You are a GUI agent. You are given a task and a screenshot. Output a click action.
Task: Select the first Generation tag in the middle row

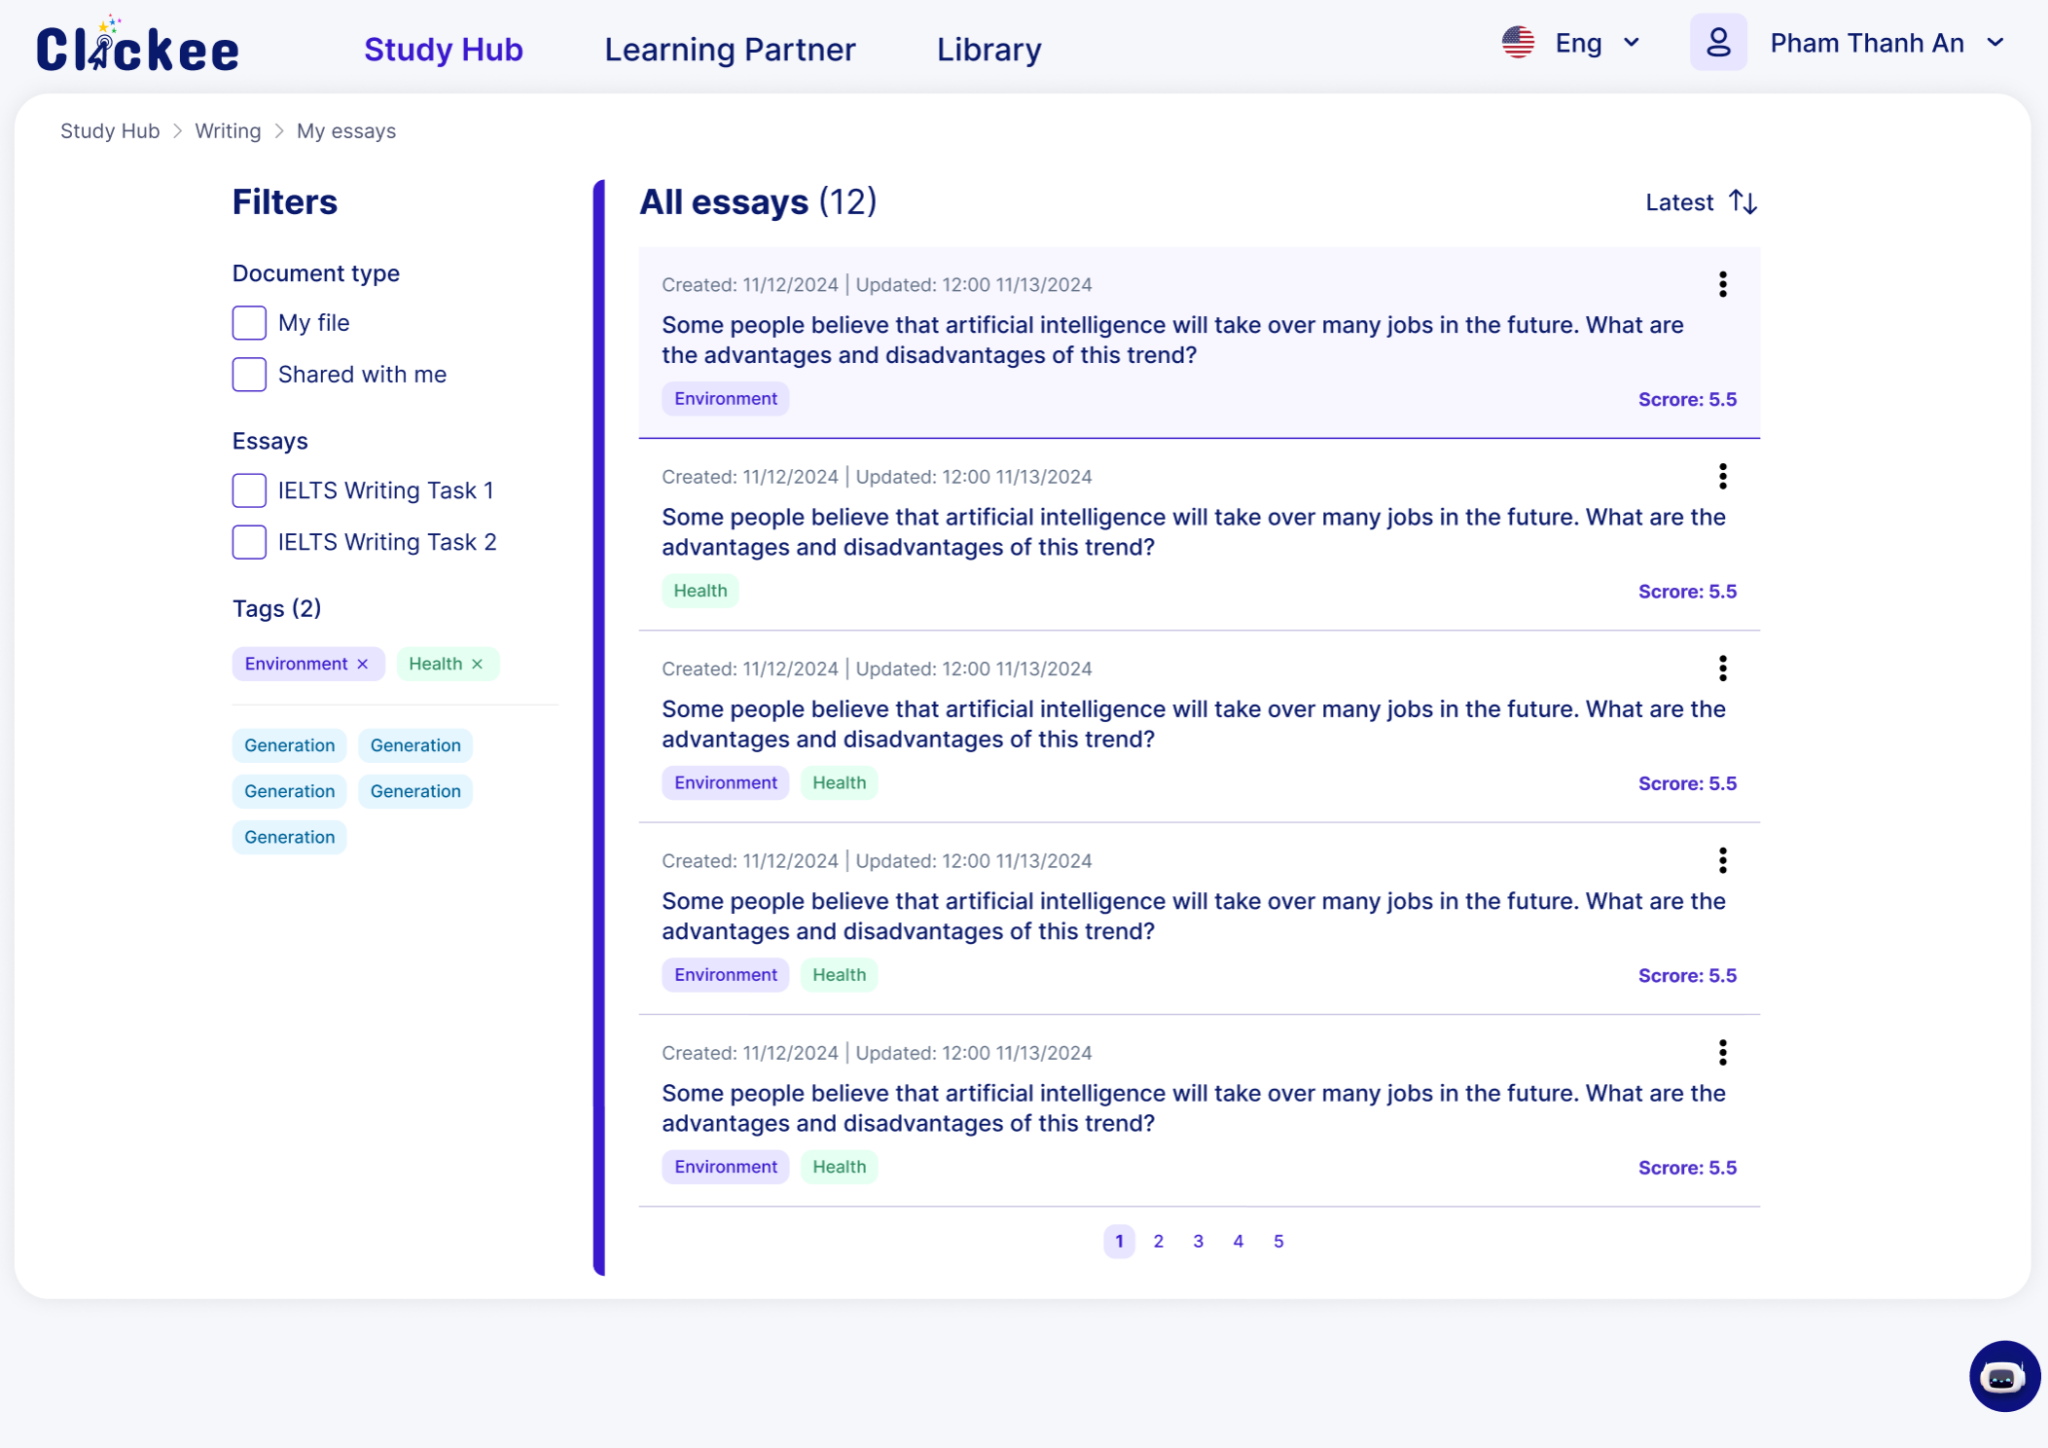[289, 791]
